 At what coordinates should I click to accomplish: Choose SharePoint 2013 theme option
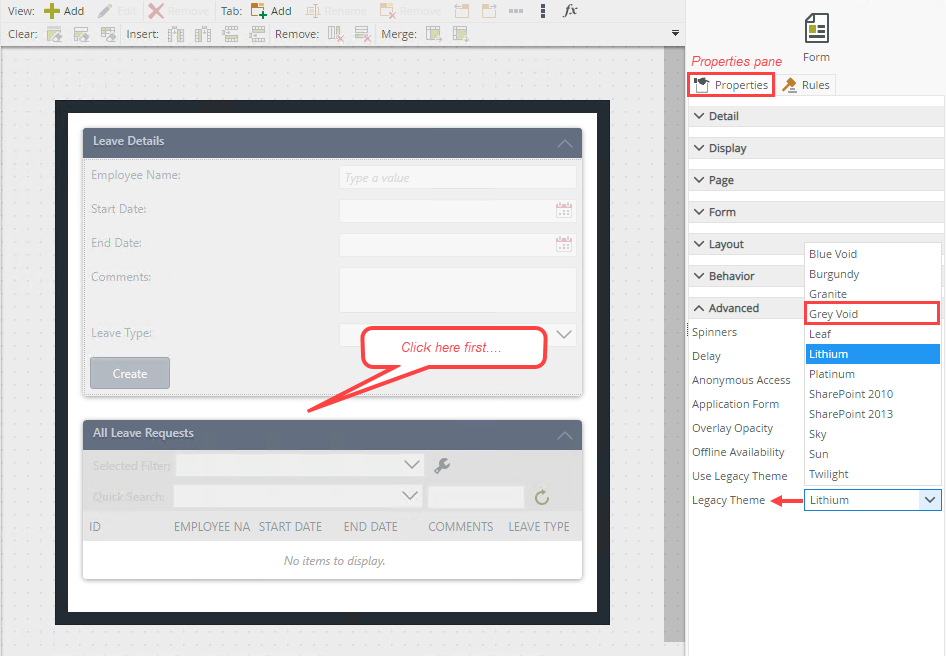[850, 414]
